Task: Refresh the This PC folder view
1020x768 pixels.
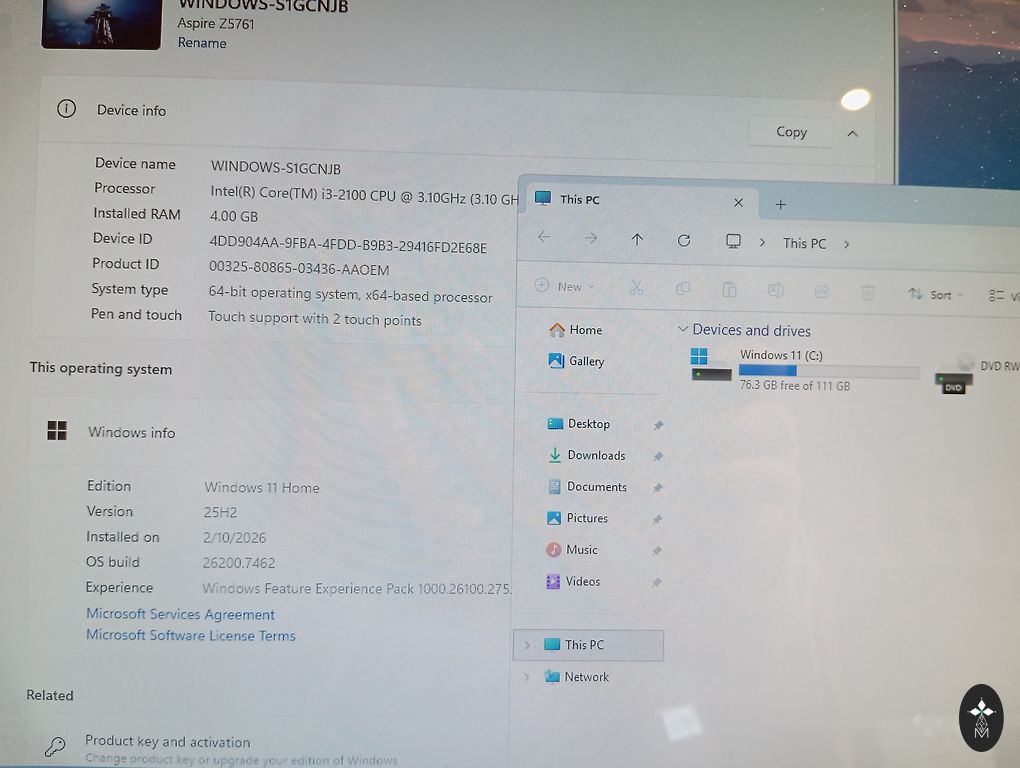Action: coord(684,241)
